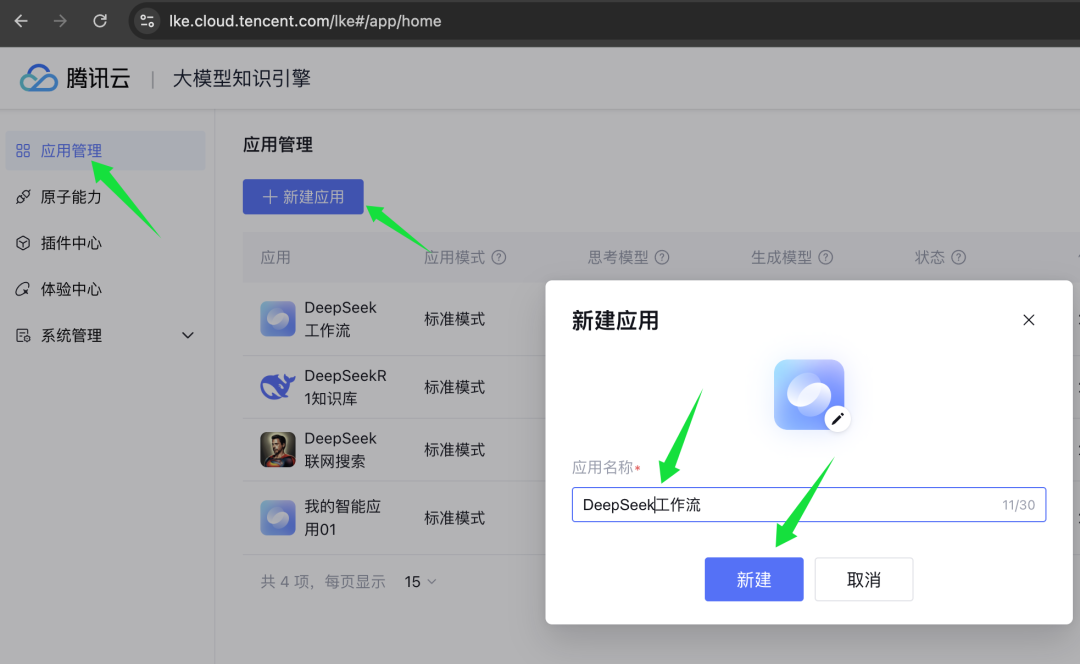Click the dialog's app avatar image
Image resolution: width=1080 pixels, height=664 pixels.
(809, 395)
